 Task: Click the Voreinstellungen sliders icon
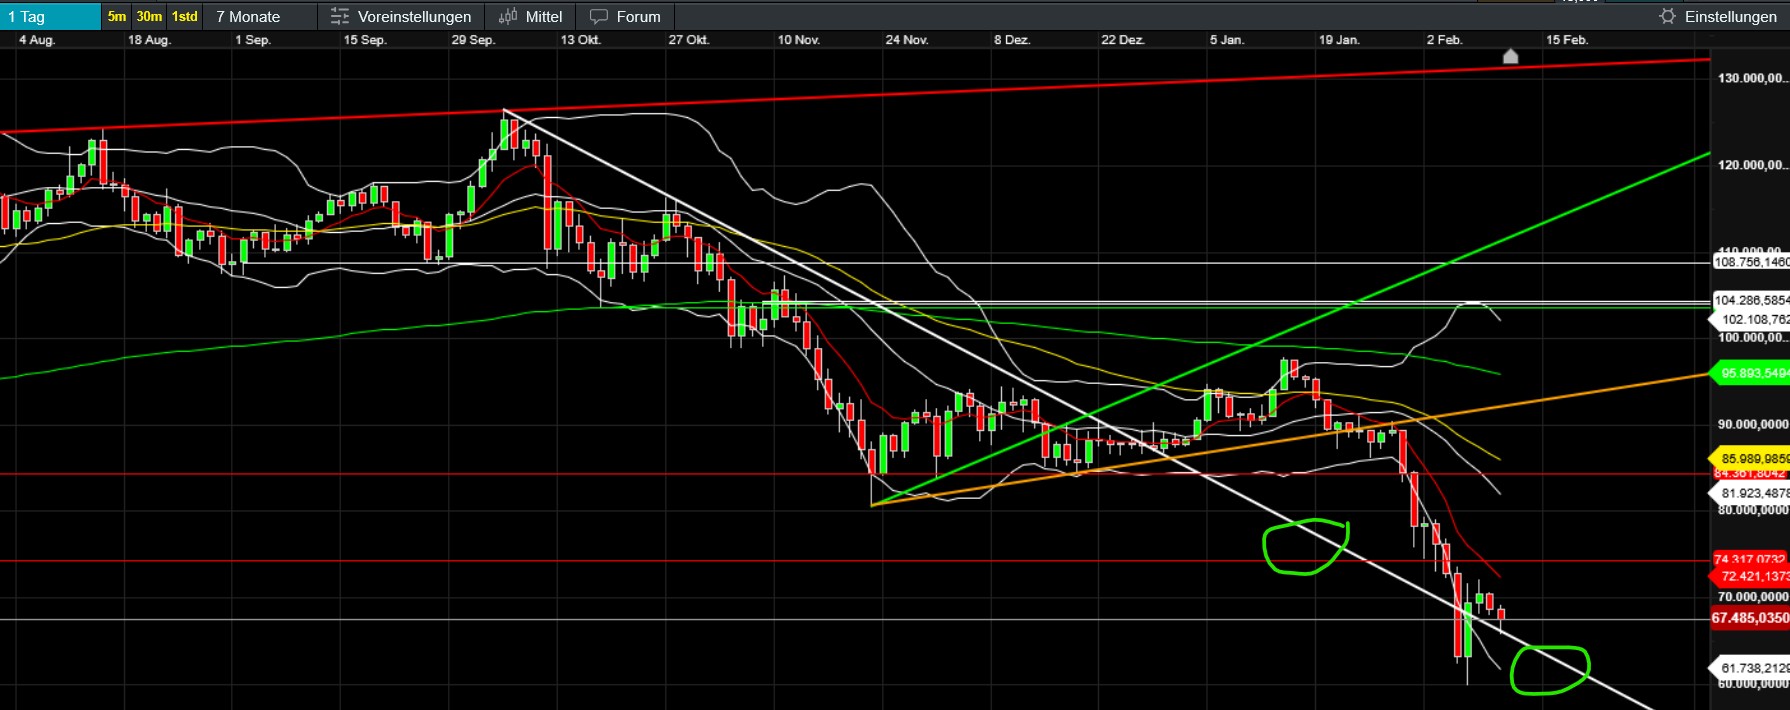[x=340, y=16]
